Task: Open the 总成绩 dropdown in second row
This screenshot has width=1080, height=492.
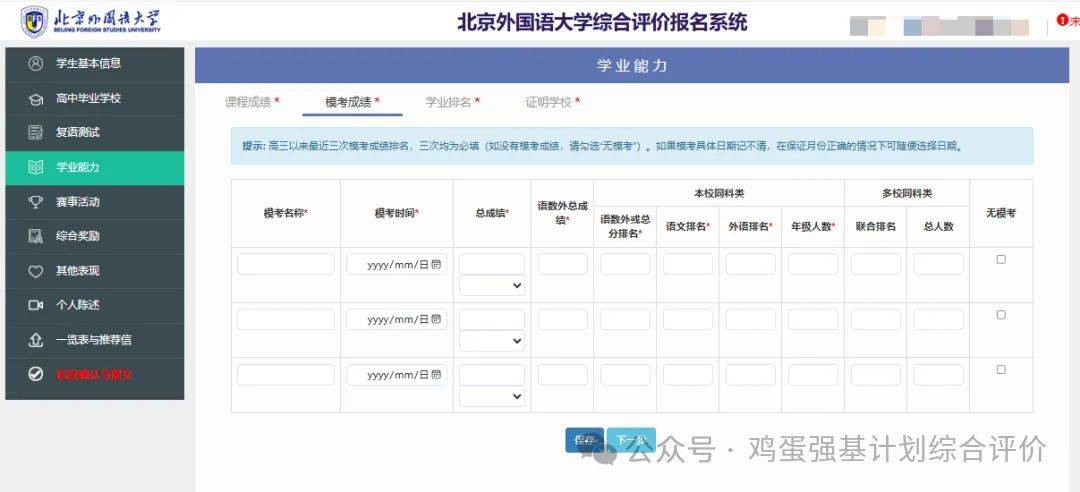Action: click(x=492, y=341)
